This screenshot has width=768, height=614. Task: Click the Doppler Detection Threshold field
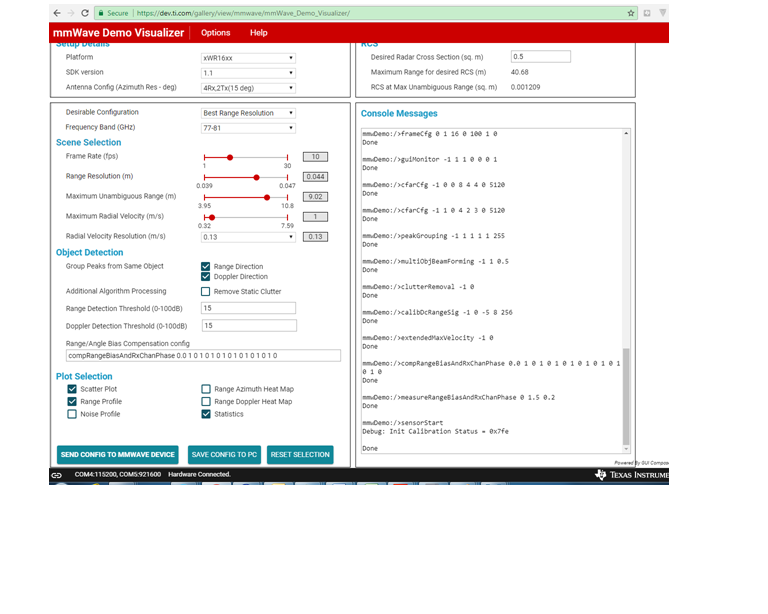[249, 326]
